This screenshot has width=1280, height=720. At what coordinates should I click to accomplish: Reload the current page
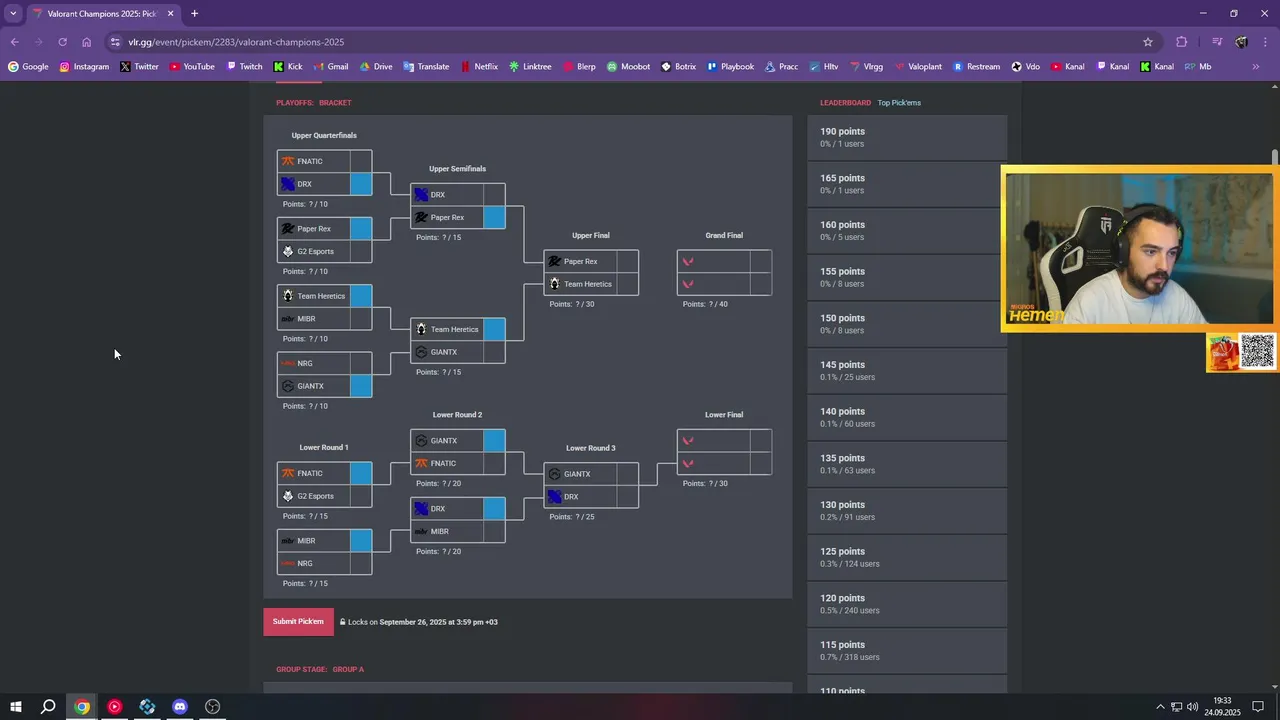click(62, 42)
